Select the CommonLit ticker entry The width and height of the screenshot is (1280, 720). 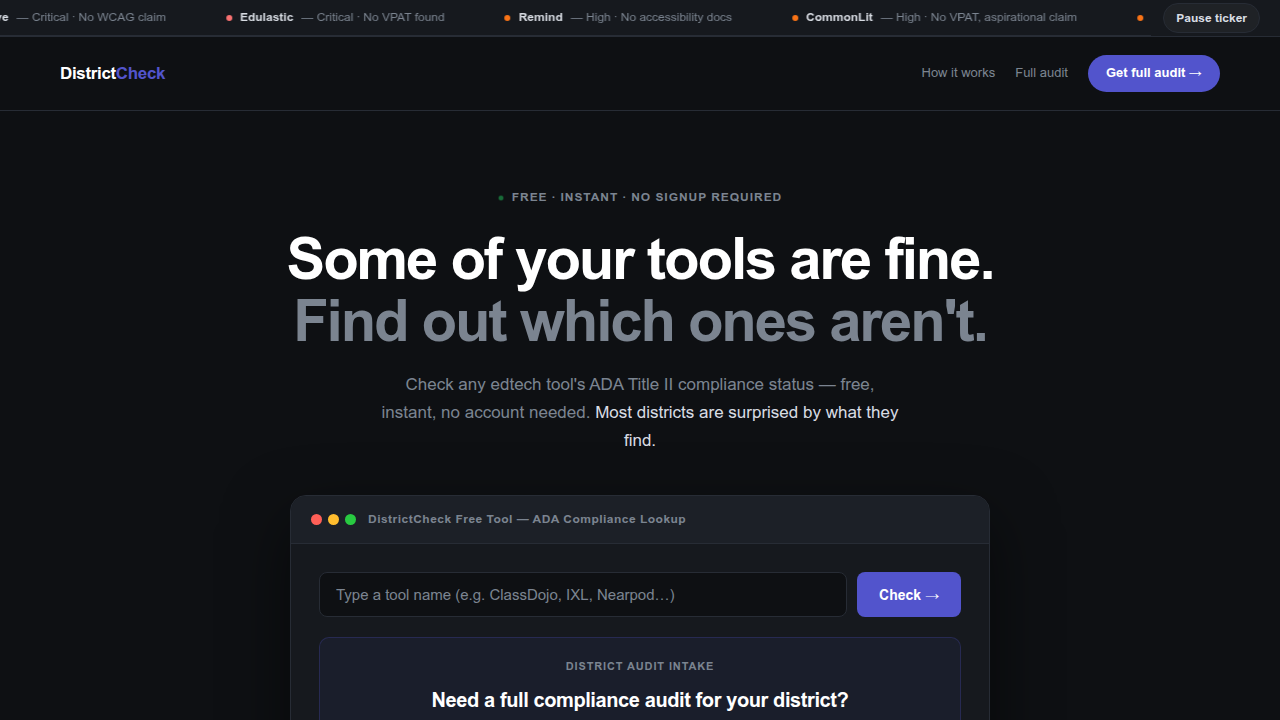click(x=934, y=18)
